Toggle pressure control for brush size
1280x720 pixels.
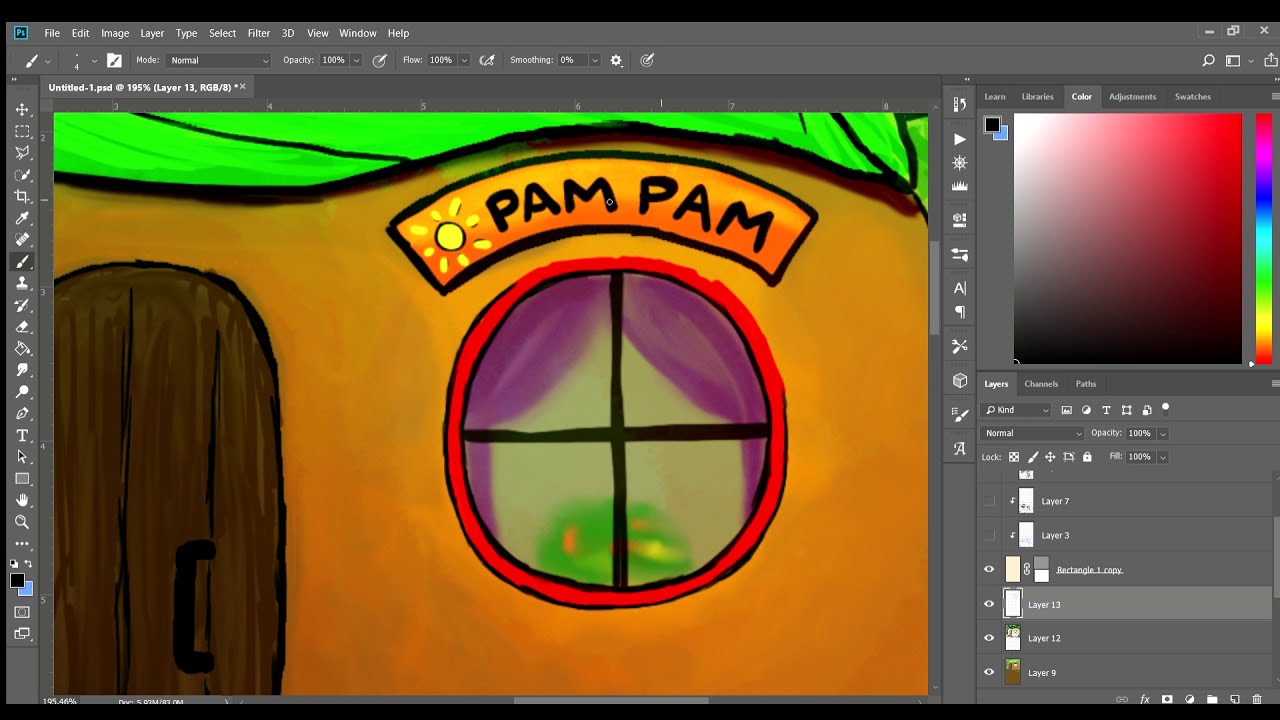[647, 60]
